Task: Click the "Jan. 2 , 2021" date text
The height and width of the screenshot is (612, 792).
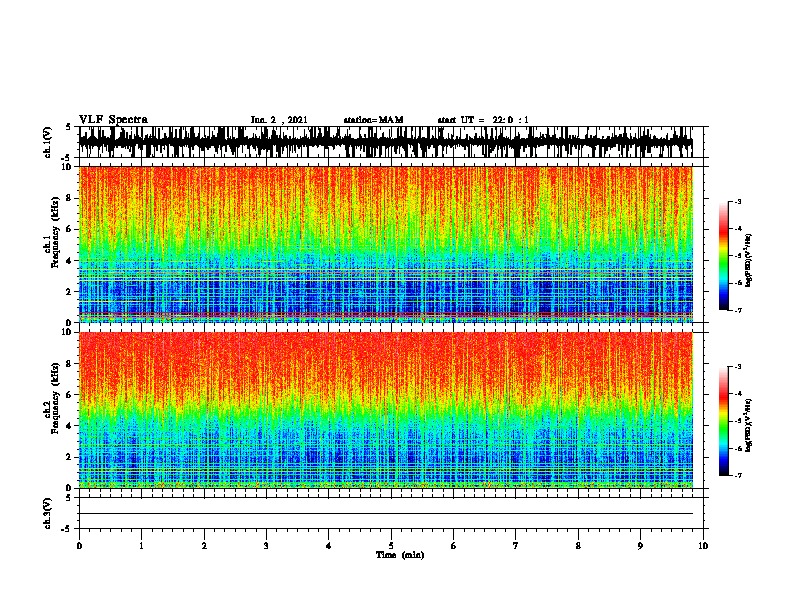Action: coord(279,120)
